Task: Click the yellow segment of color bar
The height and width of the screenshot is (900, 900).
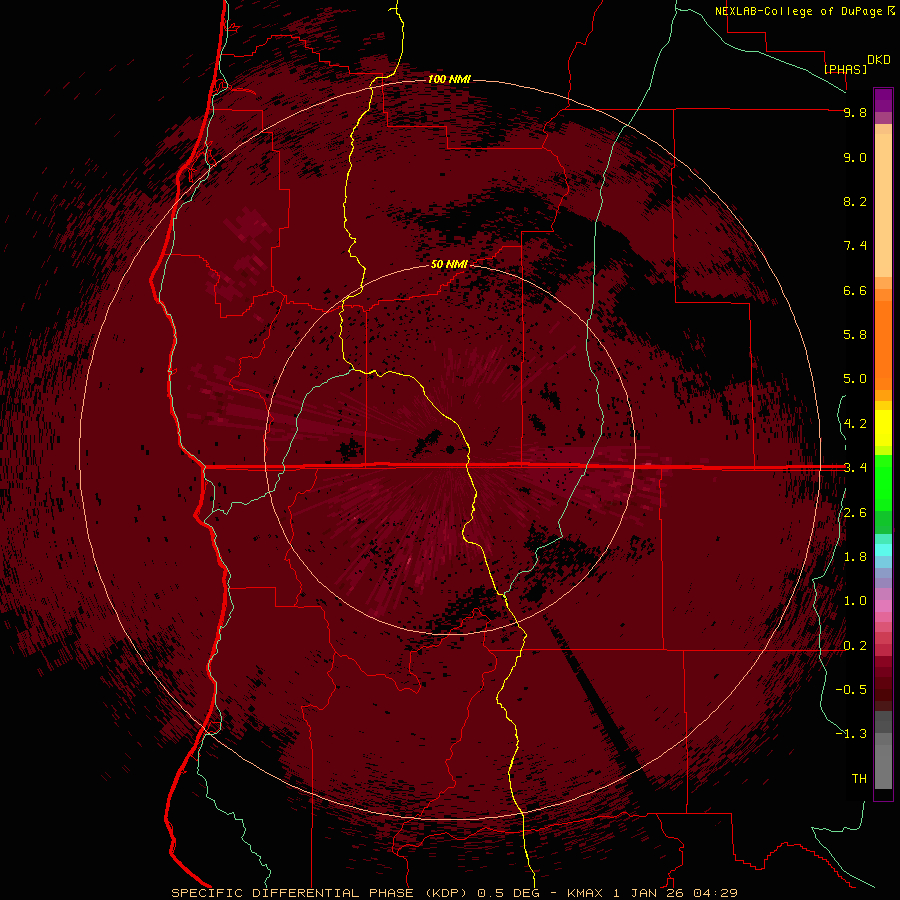Action: tap(883, 428)
